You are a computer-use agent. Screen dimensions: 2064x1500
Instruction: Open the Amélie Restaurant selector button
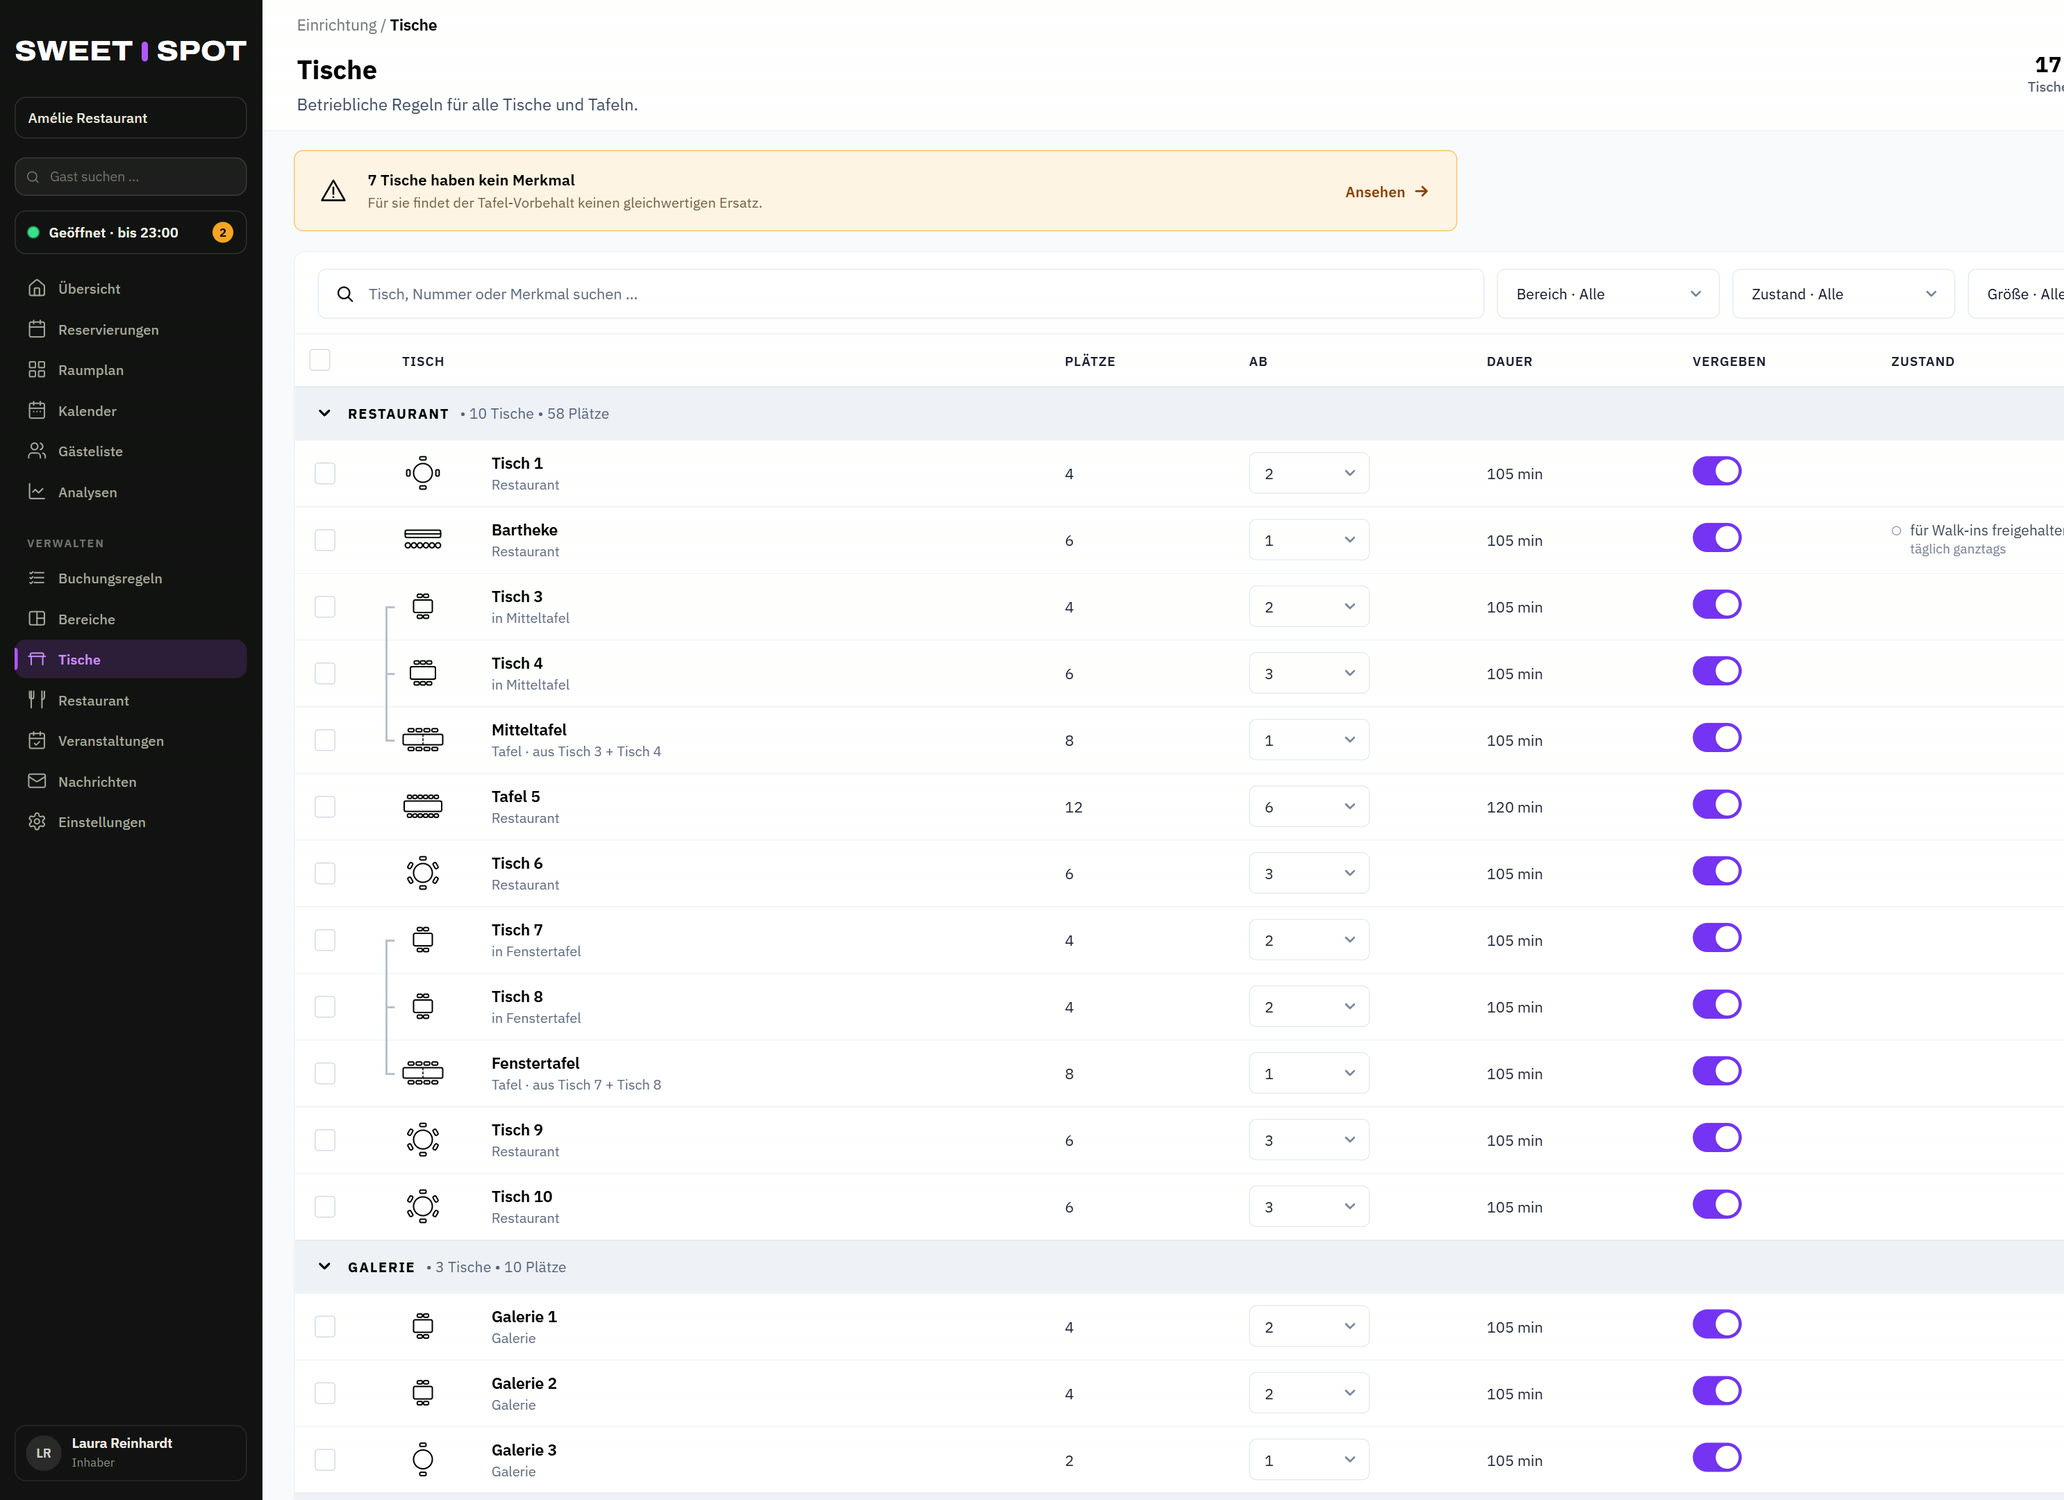click(x=131, y=118)
